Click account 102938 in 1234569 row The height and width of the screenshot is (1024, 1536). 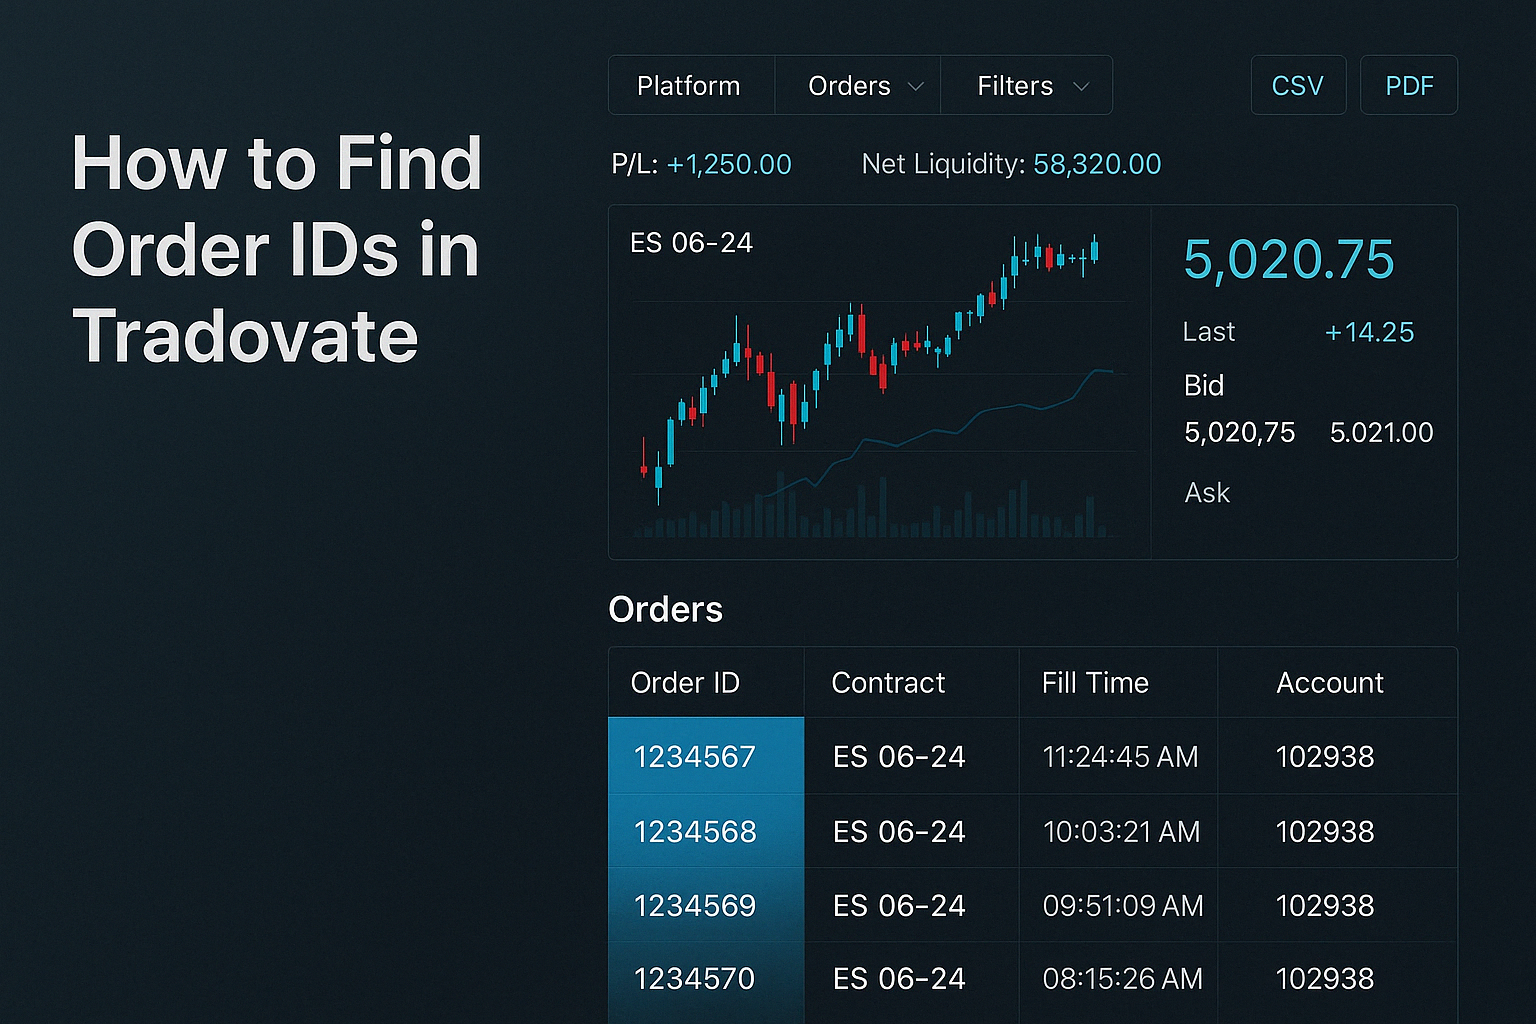tap(1325, 906)
